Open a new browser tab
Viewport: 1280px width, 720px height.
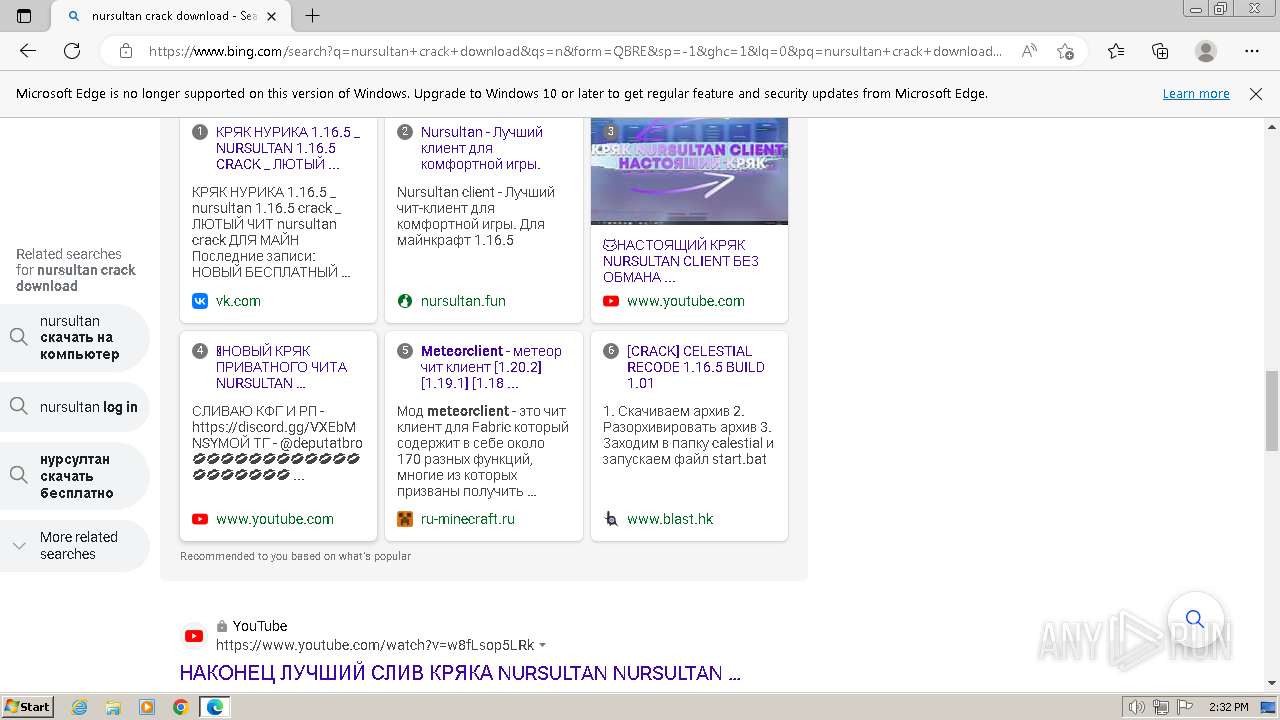pos(312,16)
